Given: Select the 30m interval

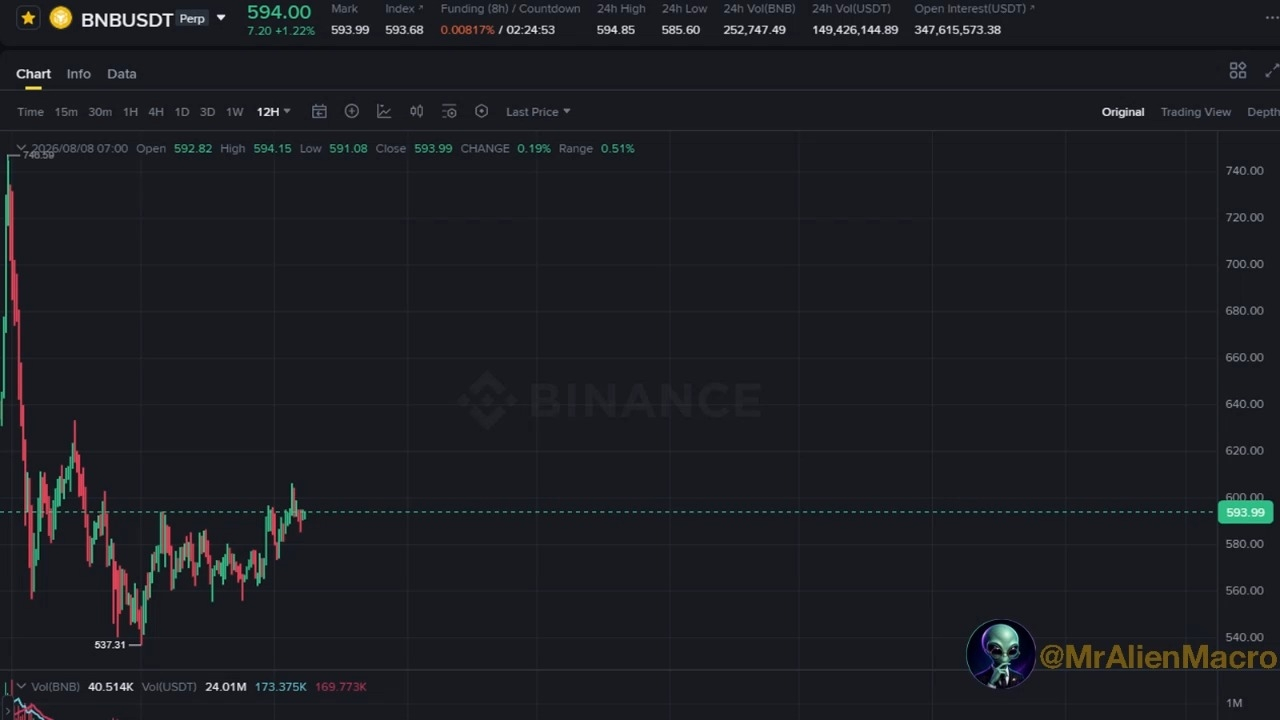Looking at the screenshot, I should pyautogui.click(x=100, y=112).
